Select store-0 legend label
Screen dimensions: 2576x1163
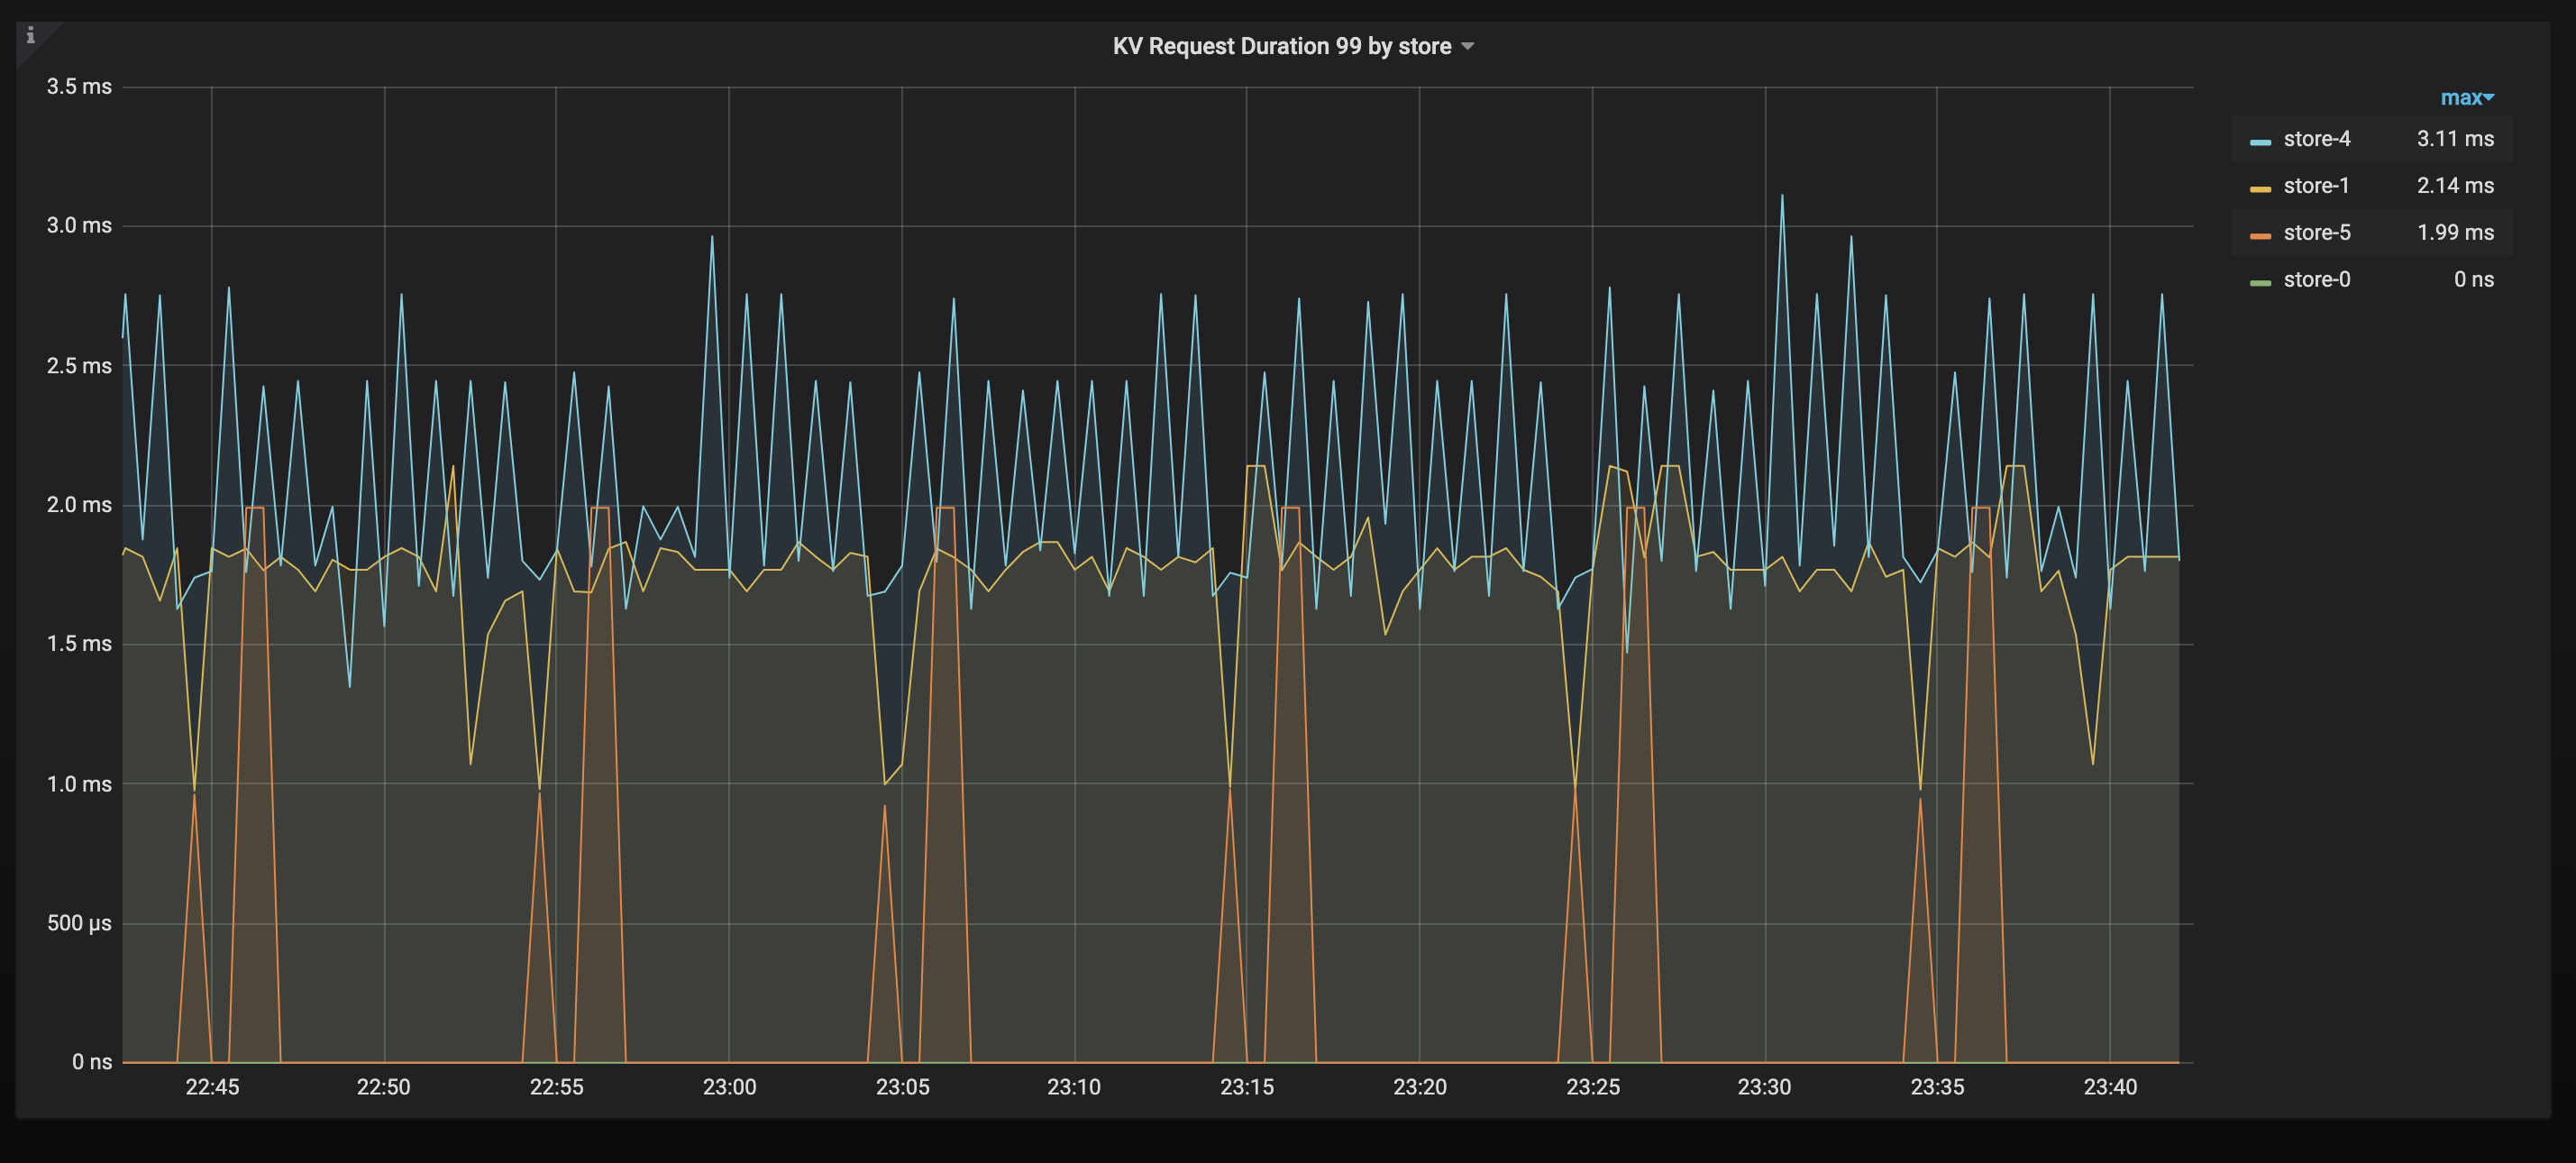pos(2316,280)
